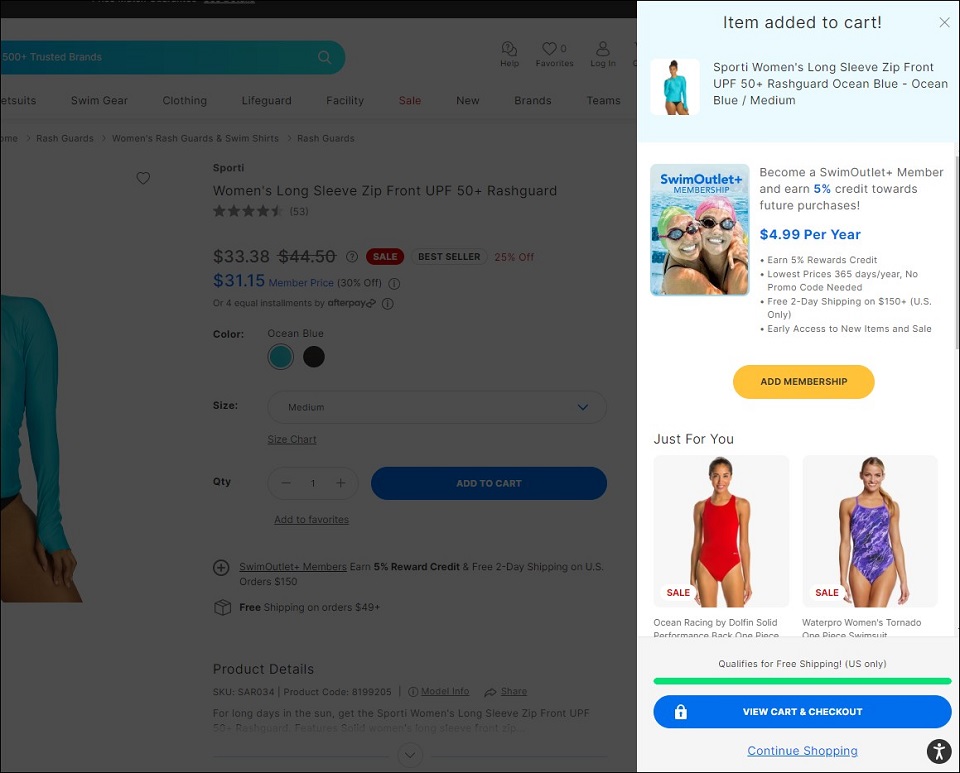Viewport: 960px width, 773px height.
Task: Open the Model Info link
Action: click(445, 692)
